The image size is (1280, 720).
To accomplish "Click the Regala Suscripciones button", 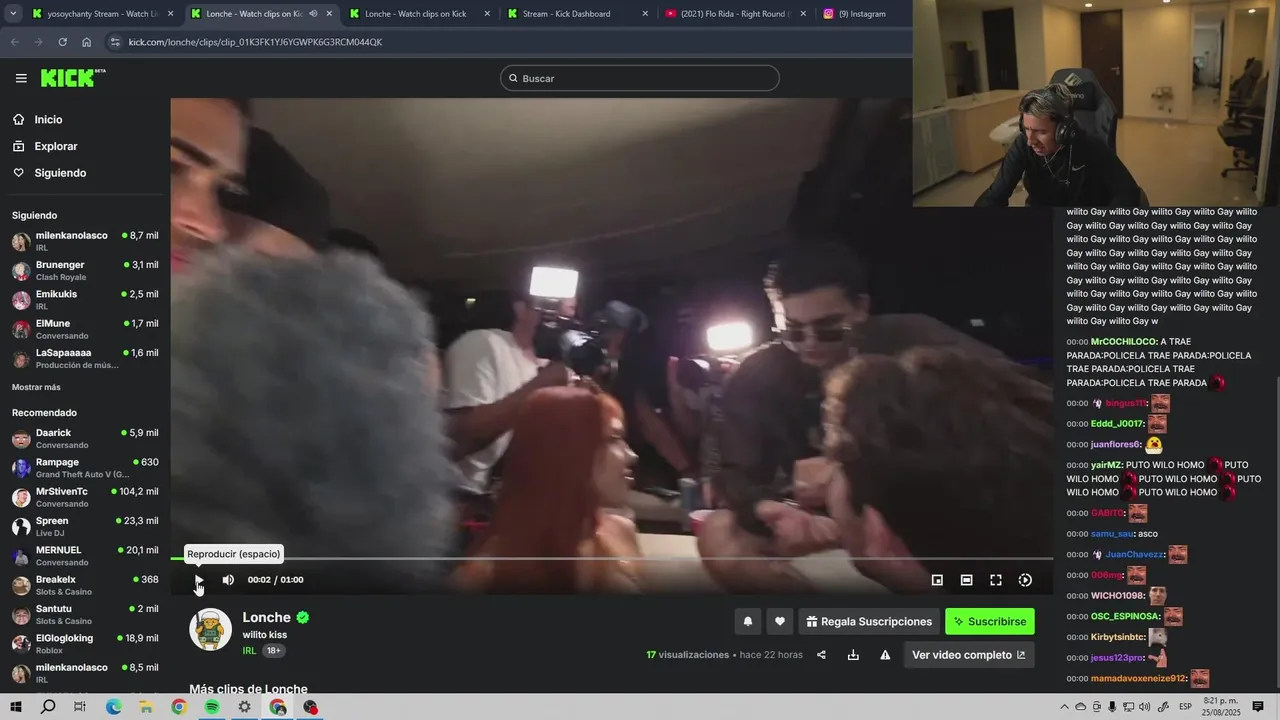I will click(x=869, y=621).
